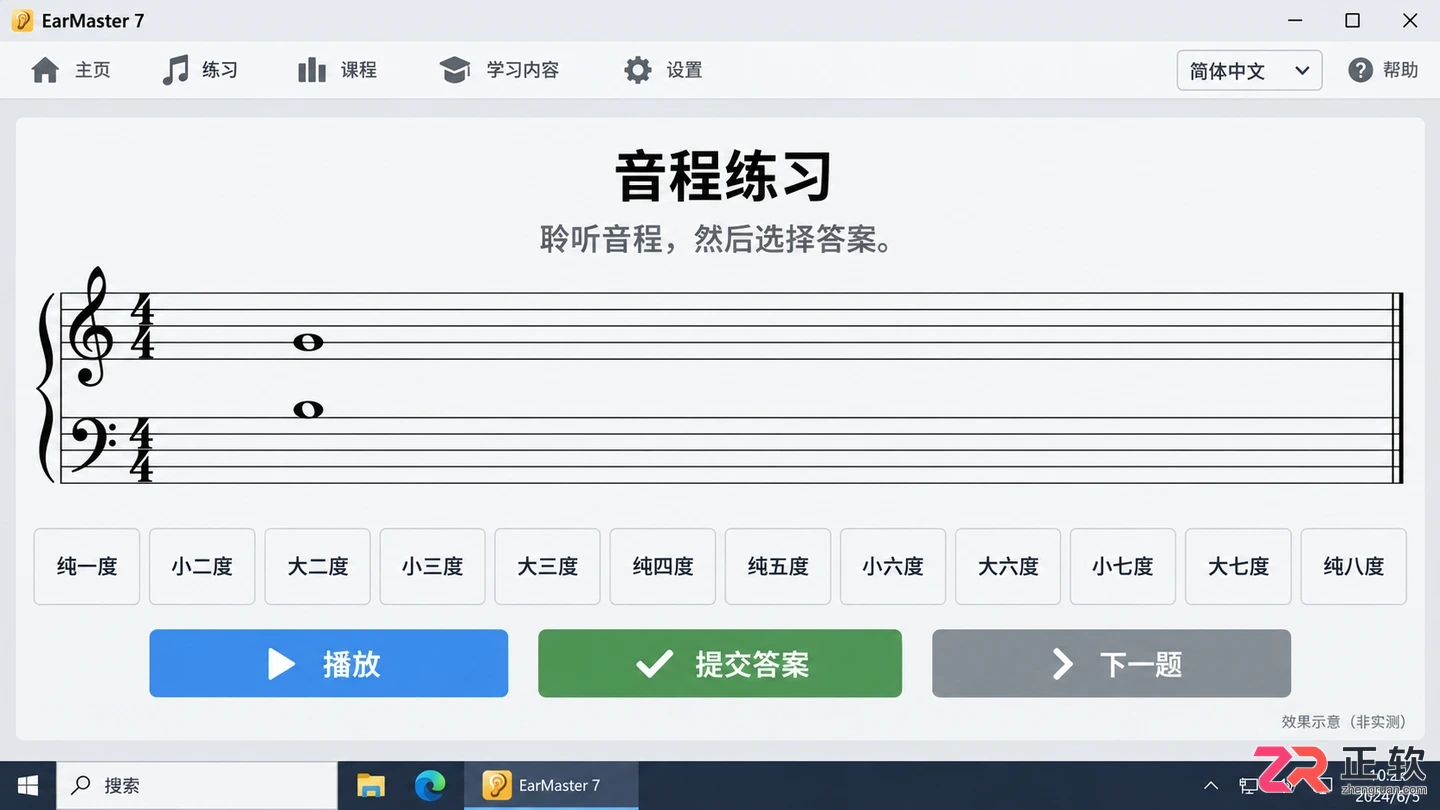Image resolution: width=1440 pixels, height=810 pixels.
Task: Choose the 小七度 interval answer
Action: [1123, 567]
